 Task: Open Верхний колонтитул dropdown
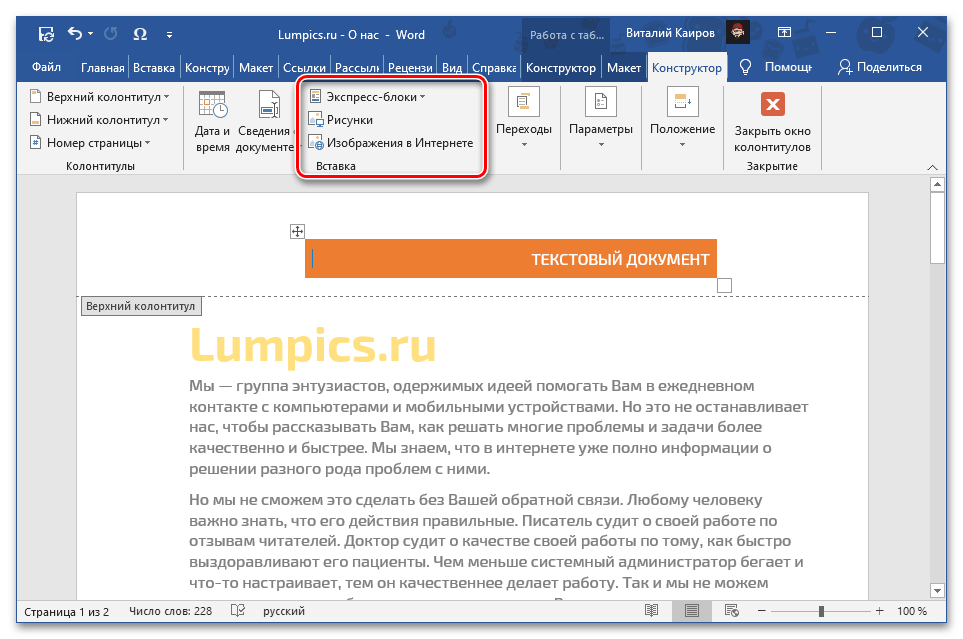99,97
